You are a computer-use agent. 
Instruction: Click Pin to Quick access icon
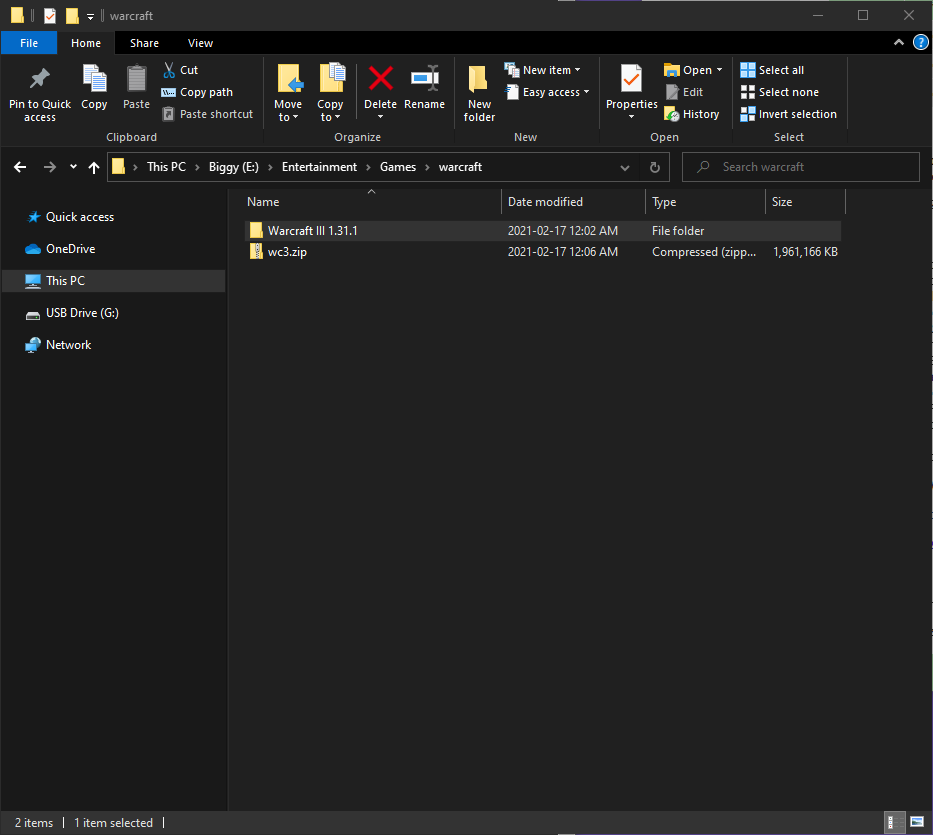39,79
